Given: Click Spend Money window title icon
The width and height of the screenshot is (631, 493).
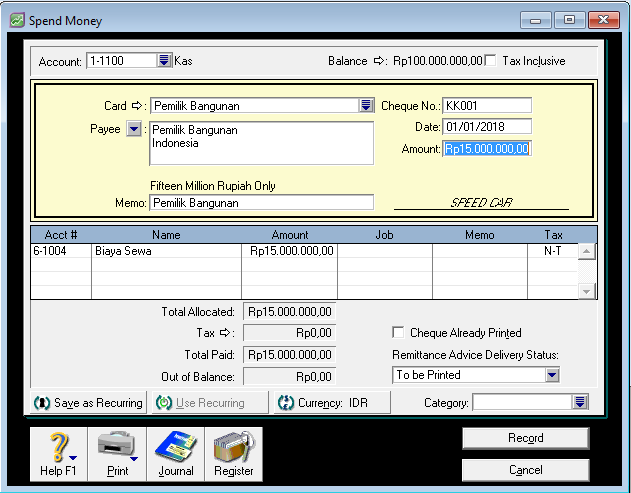Looking at the screenshot, I should [x=17, y=20].
